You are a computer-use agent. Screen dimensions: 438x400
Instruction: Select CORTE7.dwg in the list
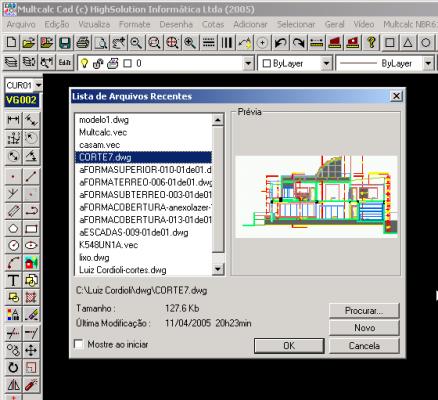(x=144, y=157)
